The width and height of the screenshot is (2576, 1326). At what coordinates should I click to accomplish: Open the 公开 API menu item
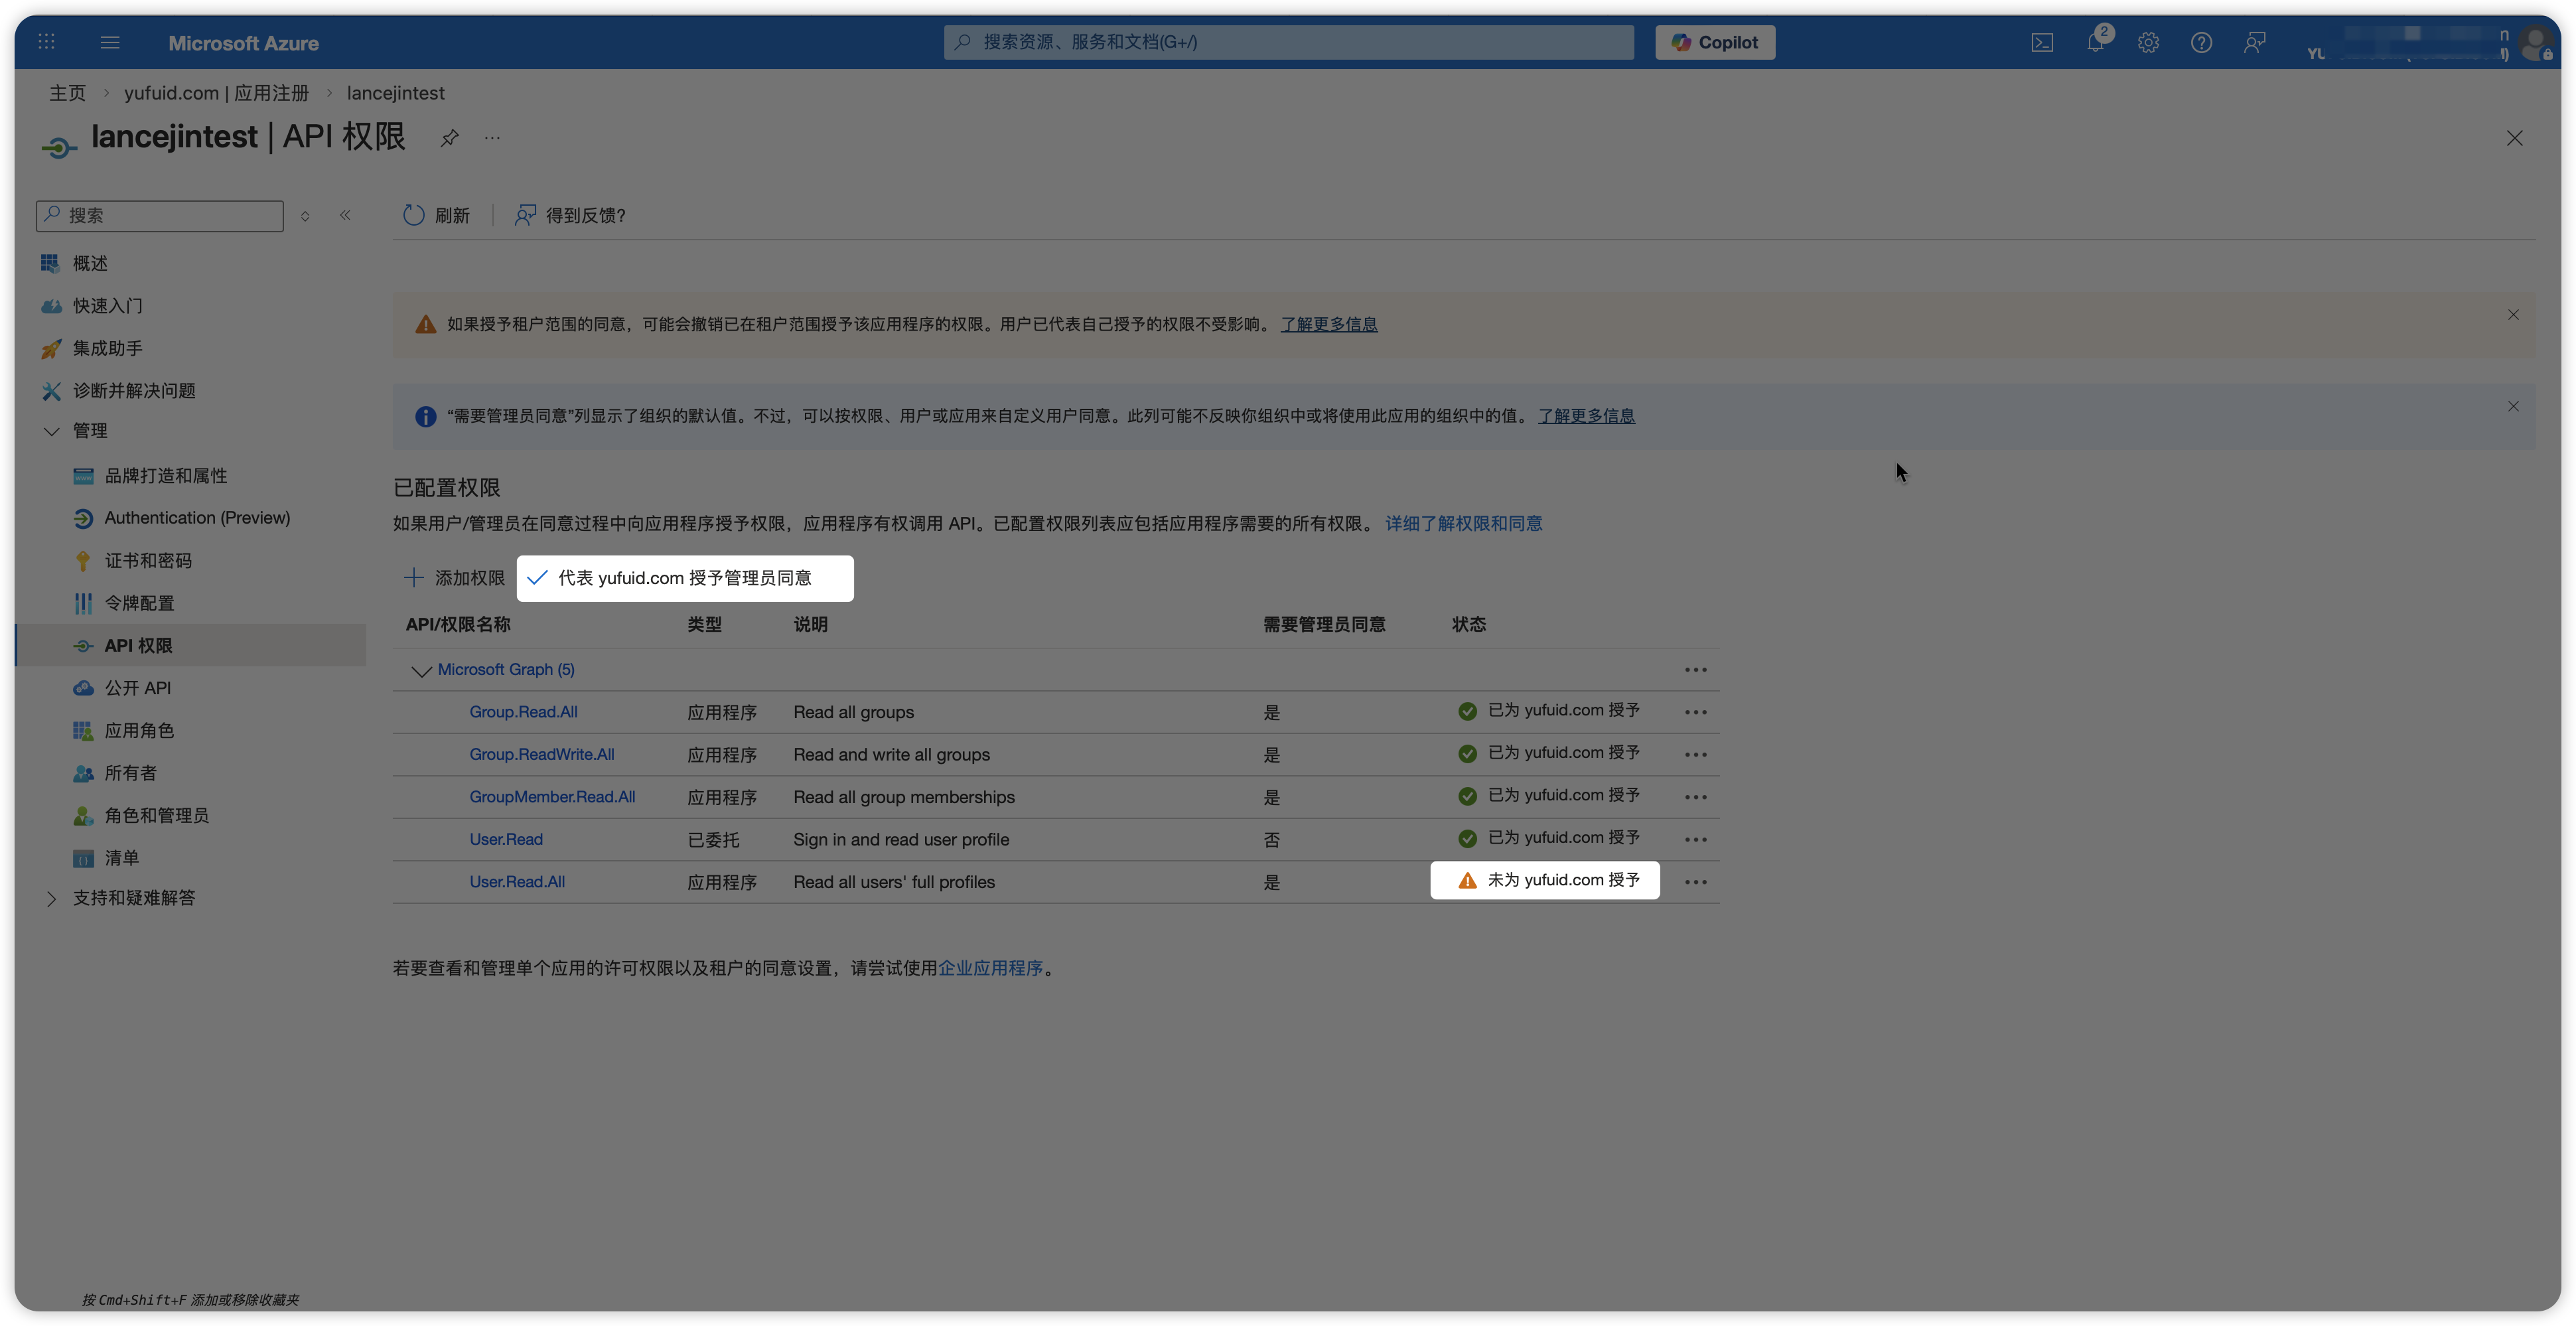point(138,688)
